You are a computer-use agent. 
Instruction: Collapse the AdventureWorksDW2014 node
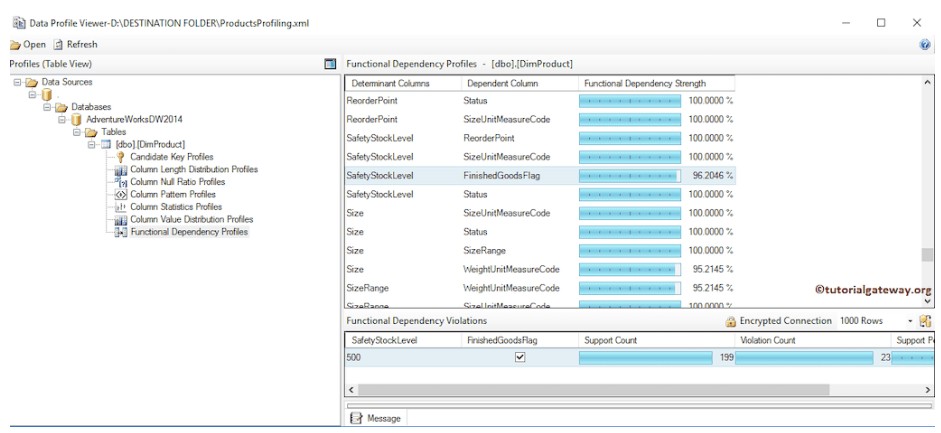click(62, 120)
